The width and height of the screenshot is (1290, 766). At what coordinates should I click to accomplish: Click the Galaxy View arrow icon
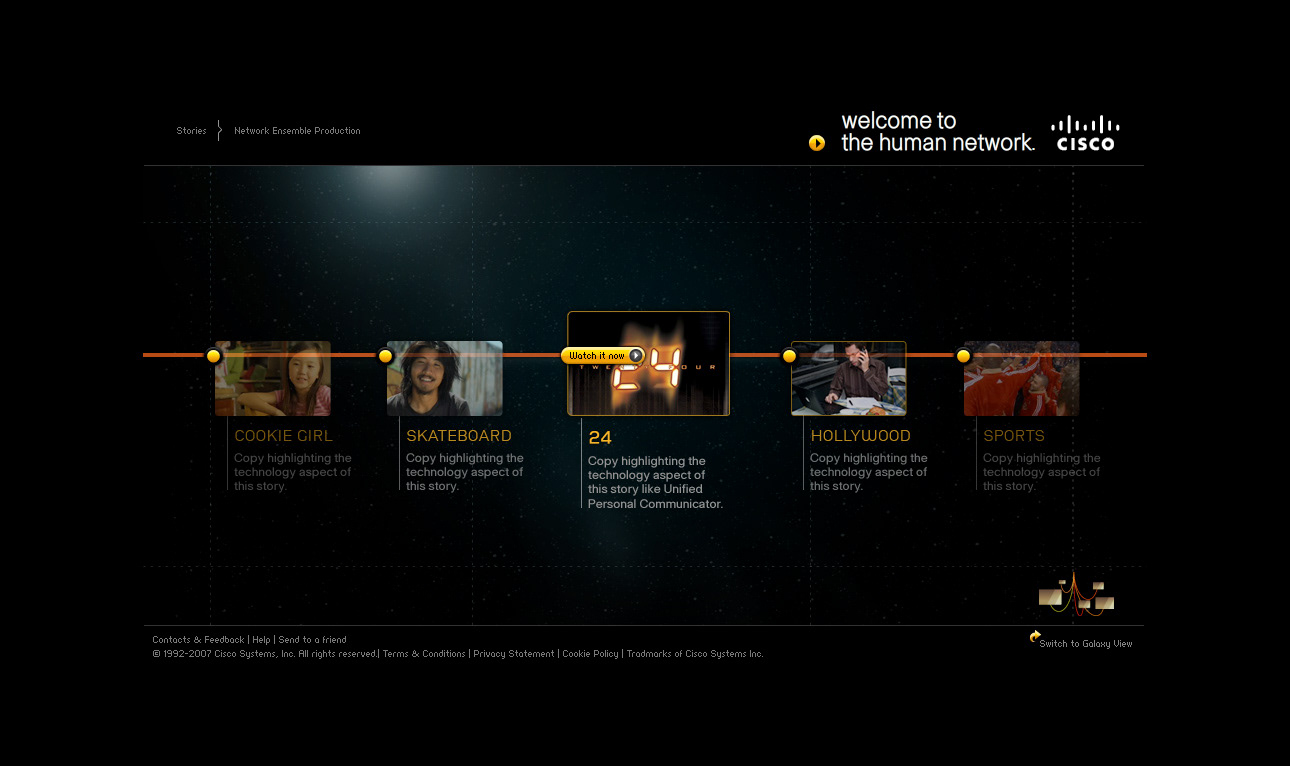(1035, 636)
